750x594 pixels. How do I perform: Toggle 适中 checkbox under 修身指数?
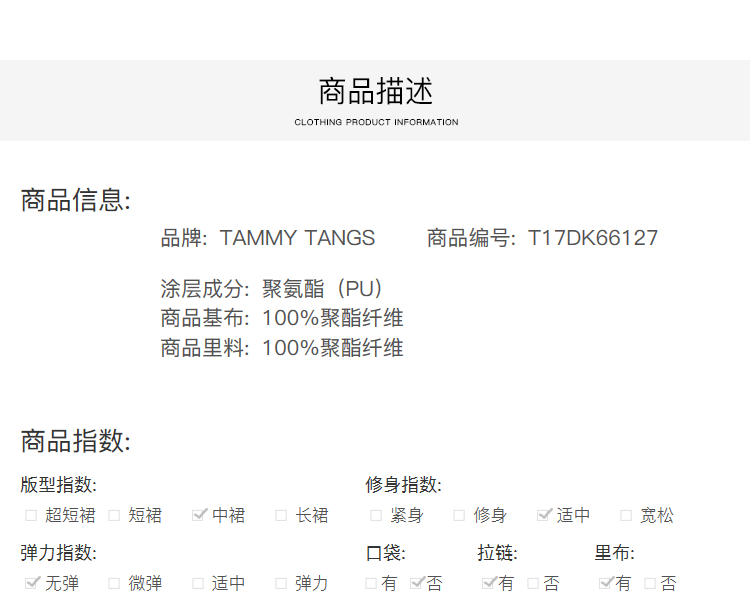[544, 515]
